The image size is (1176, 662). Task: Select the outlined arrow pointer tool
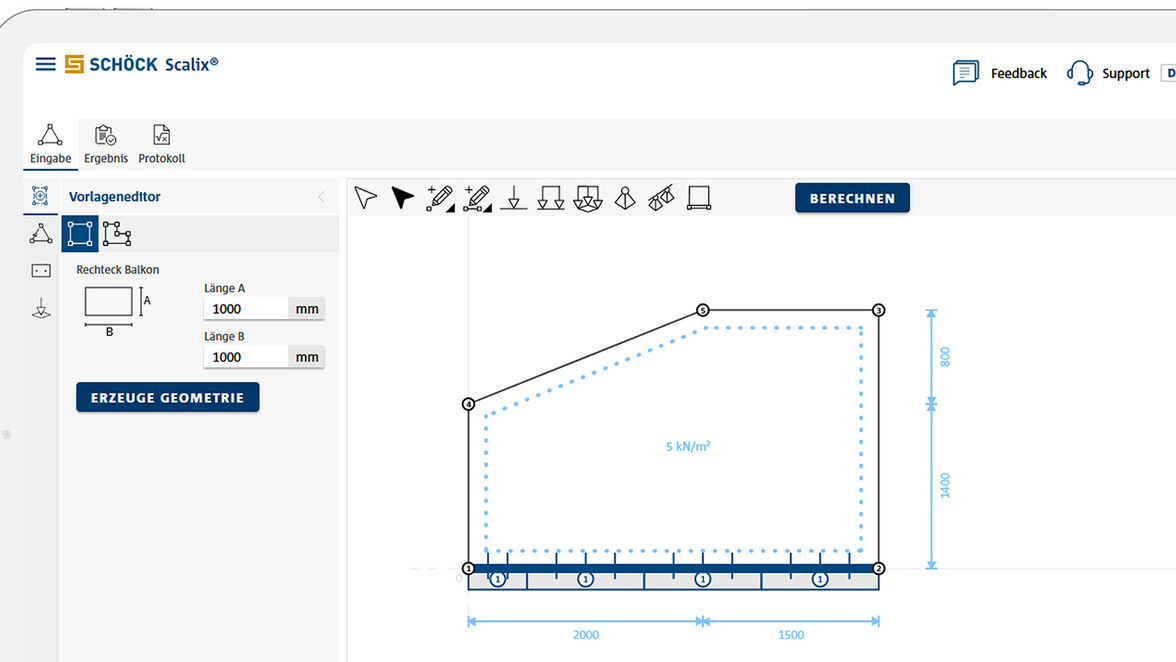coord(366,198)
